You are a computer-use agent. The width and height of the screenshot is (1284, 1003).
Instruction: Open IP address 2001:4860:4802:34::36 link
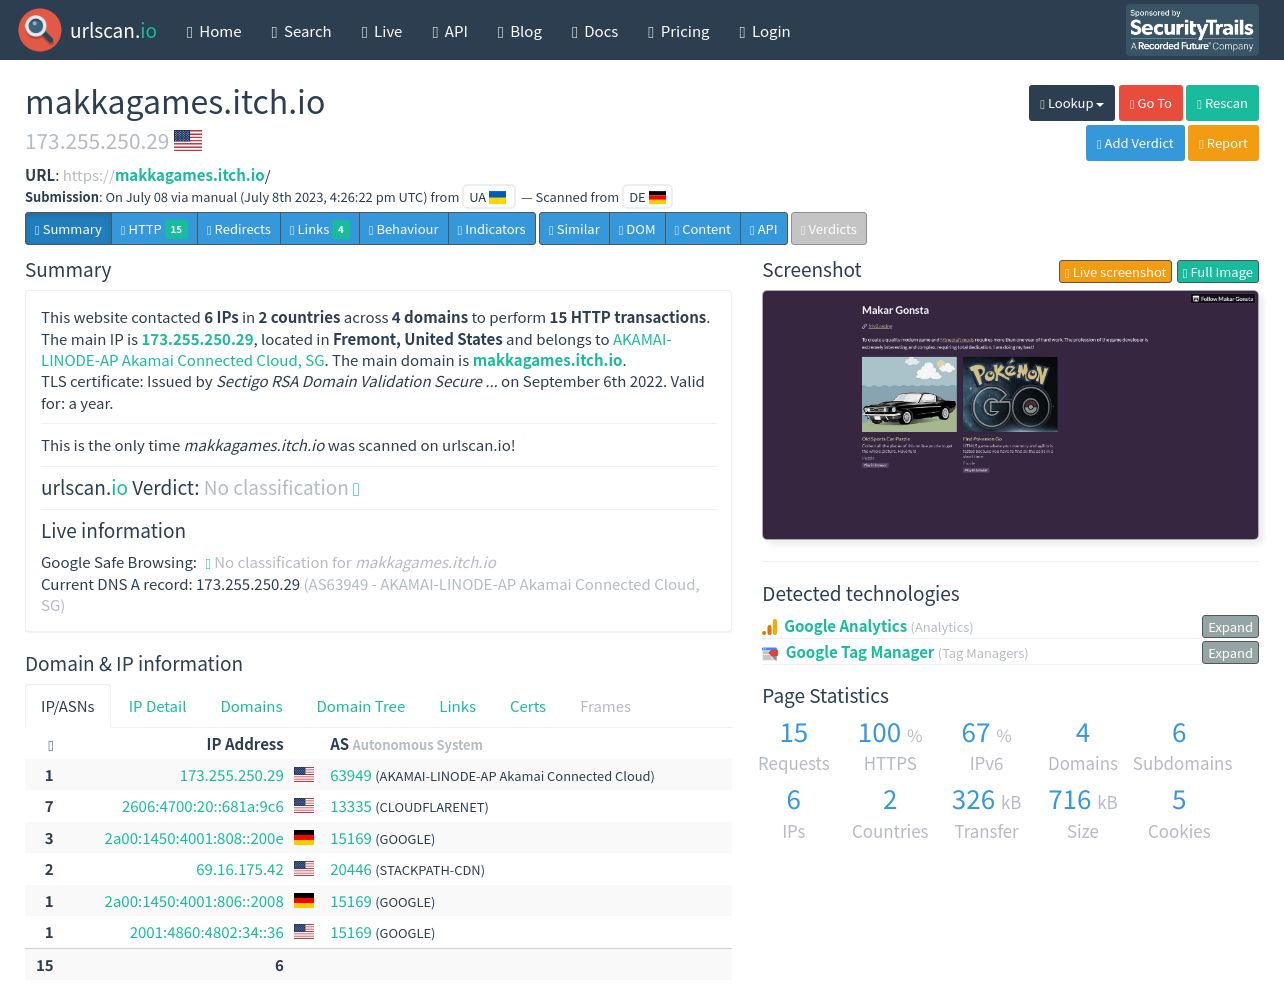point(207,932)
